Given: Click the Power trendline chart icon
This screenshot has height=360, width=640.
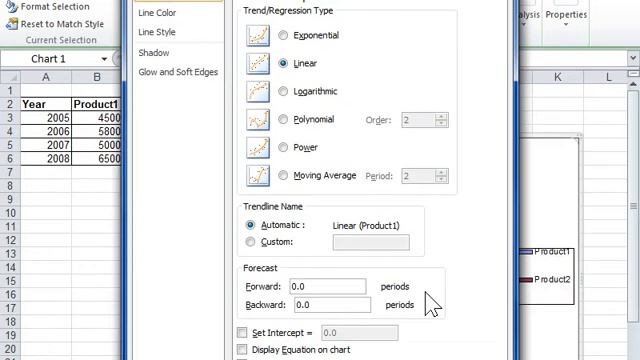Looking at the screenshot, I should 258,147.
